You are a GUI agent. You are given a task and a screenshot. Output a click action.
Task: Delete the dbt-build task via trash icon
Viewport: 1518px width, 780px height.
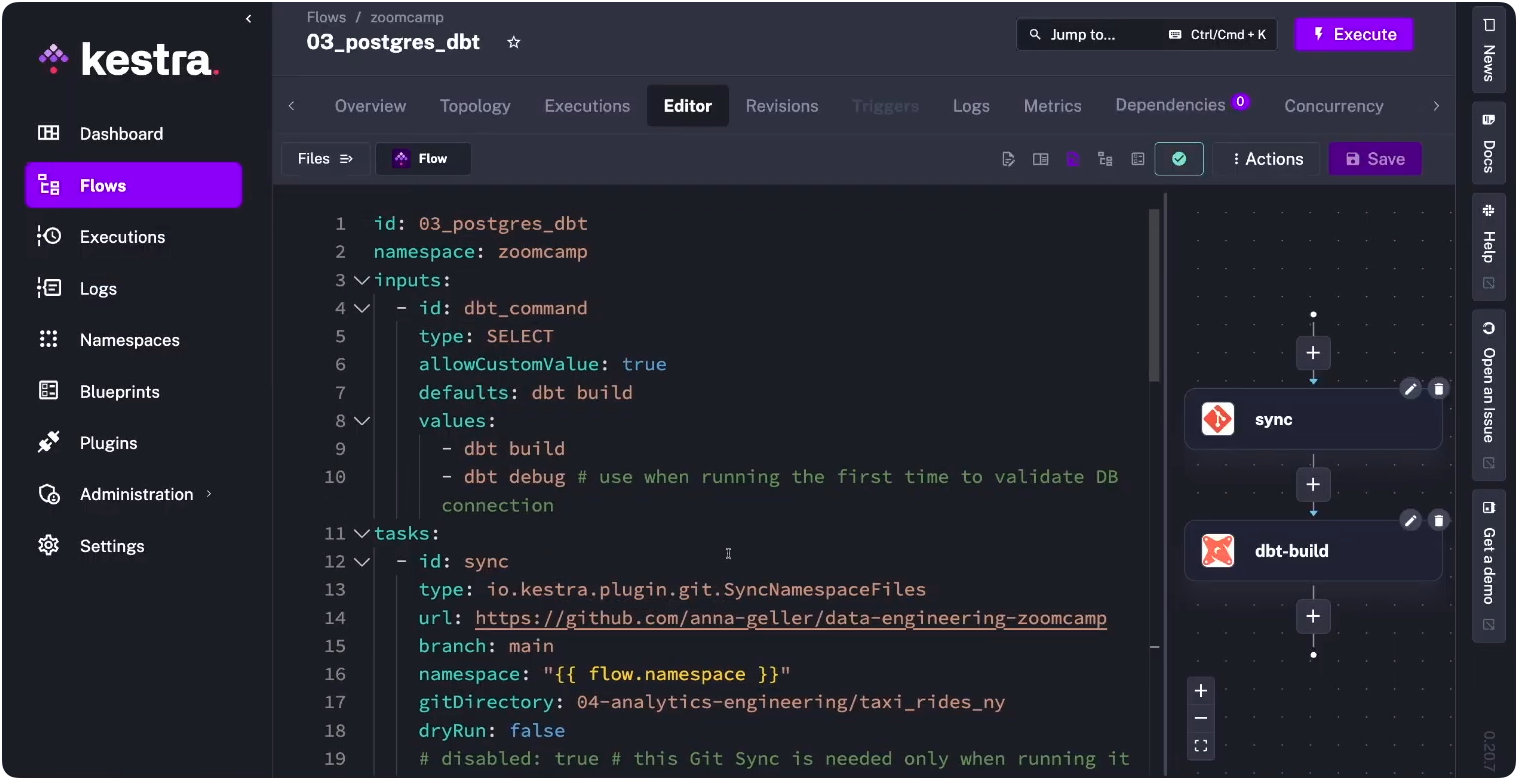[1440, 520]
